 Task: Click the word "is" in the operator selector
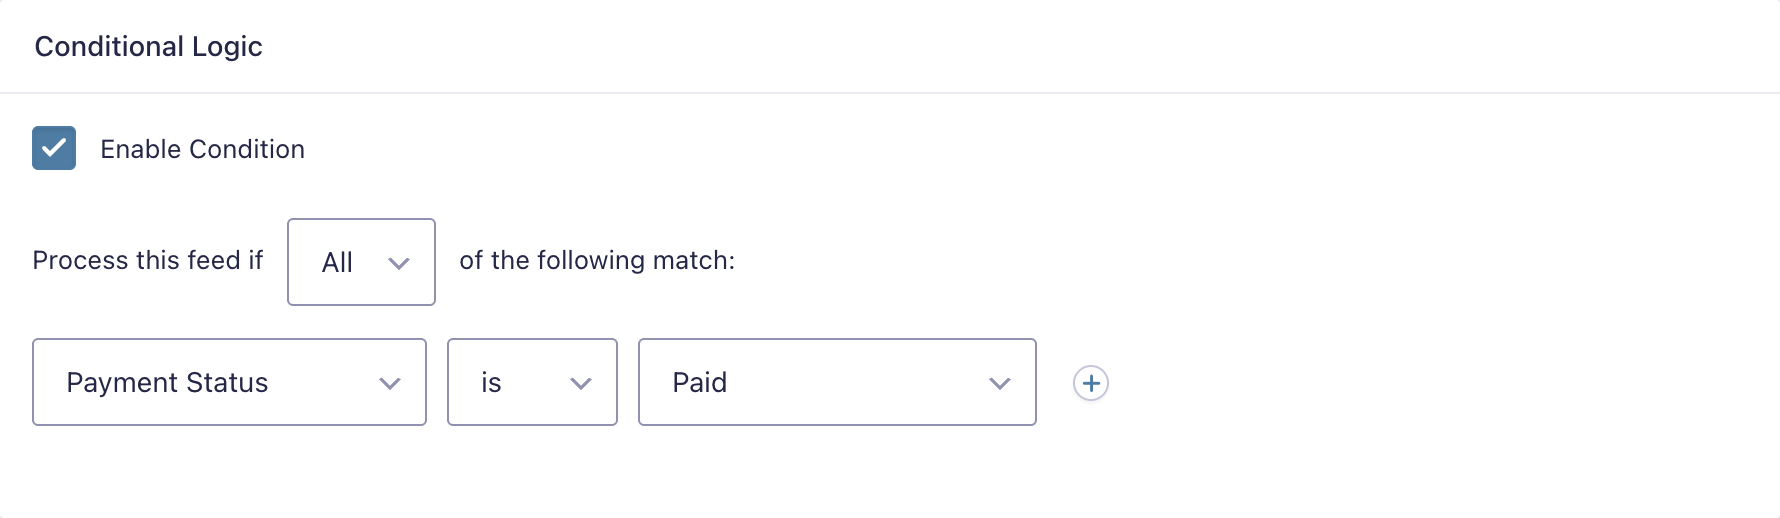tap(491, 382)
